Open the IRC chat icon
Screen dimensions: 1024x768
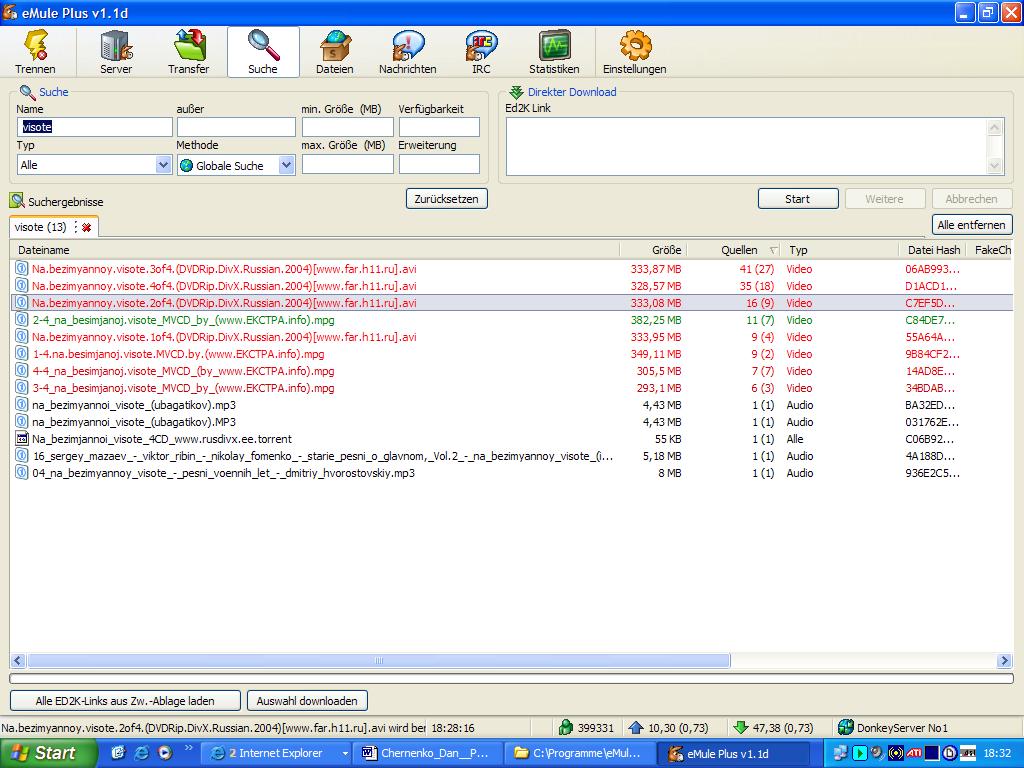481,52
